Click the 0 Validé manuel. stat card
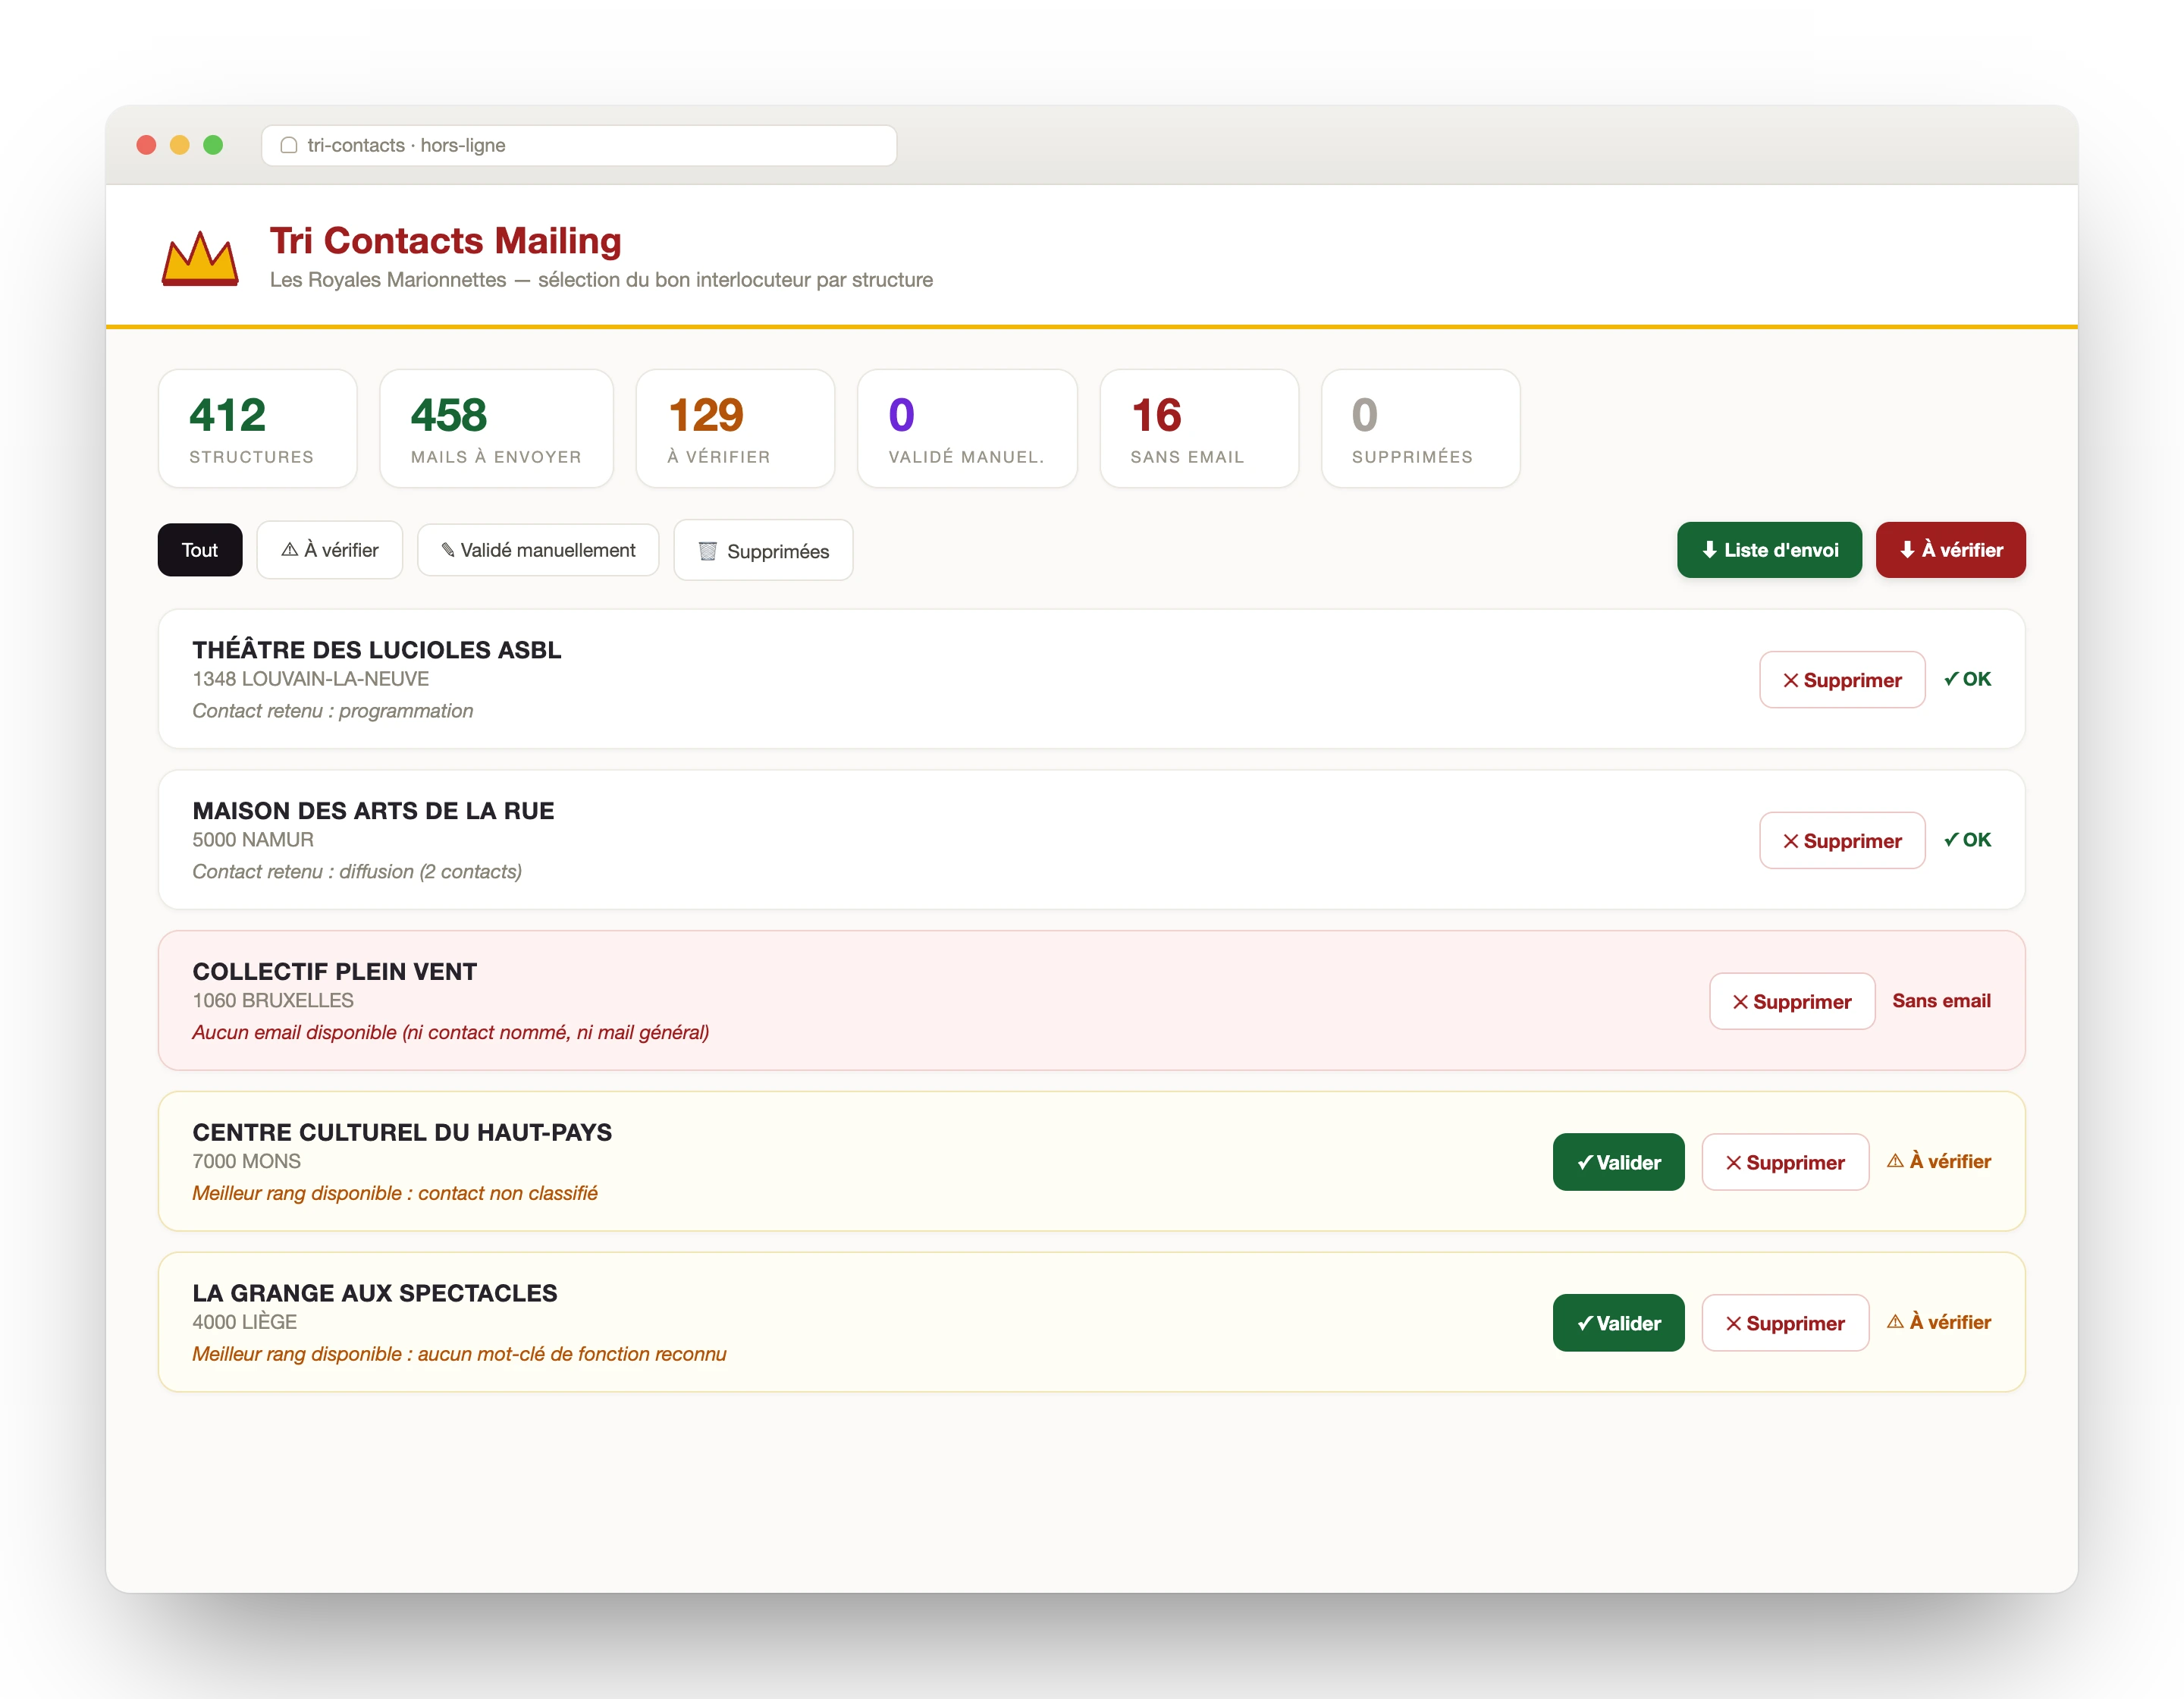This screenshot has width=2184, height=1699. [x=968, y=429]
